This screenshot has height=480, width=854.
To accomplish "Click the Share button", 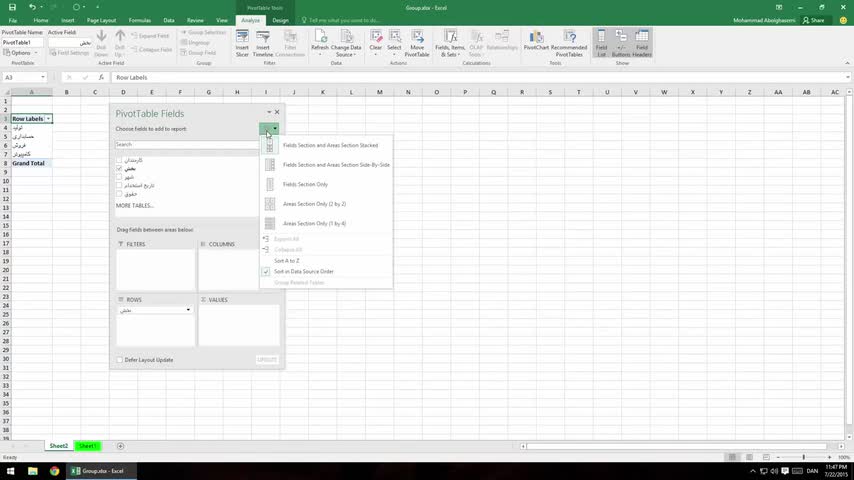I will (814, 20).
